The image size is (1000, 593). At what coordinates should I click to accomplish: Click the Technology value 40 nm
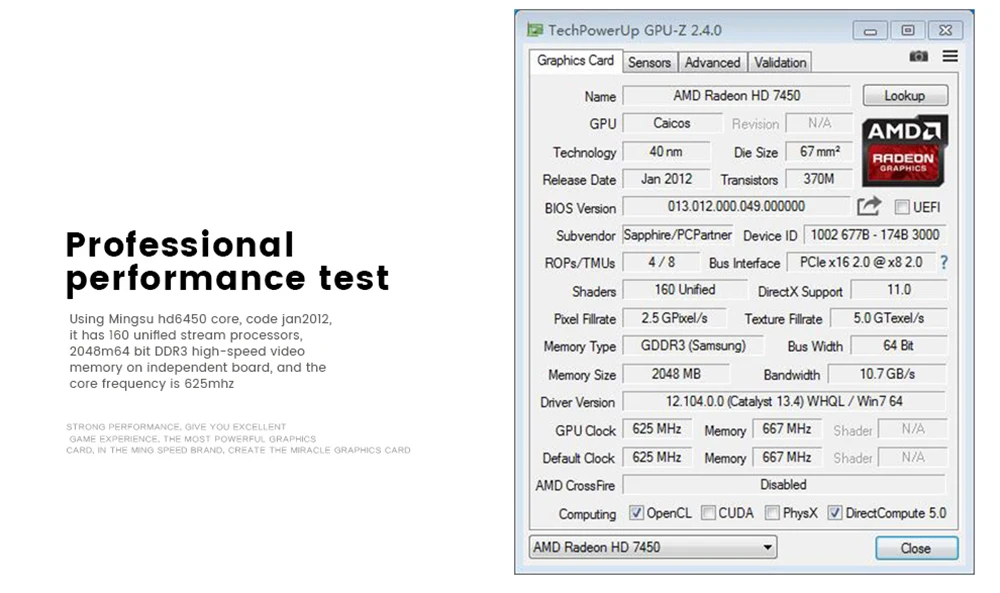[666, 152]
